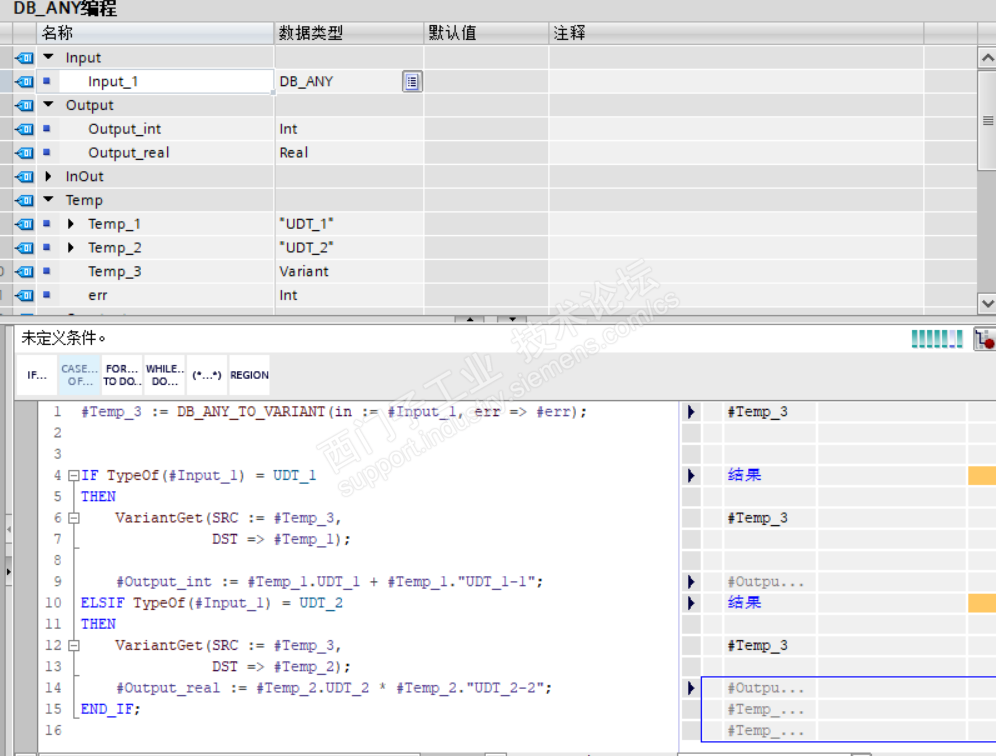Insert FOR TO DO loop template
The width and height of the screenshot is (996, 756).
click(122, 375)
